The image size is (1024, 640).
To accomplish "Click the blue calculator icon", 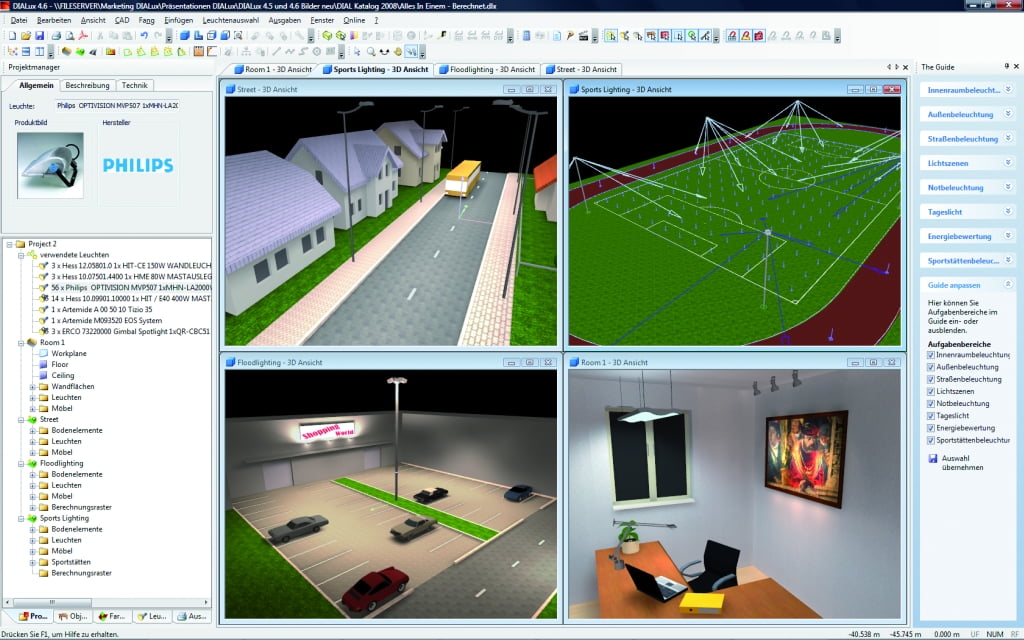I will [x=526, y=36].
